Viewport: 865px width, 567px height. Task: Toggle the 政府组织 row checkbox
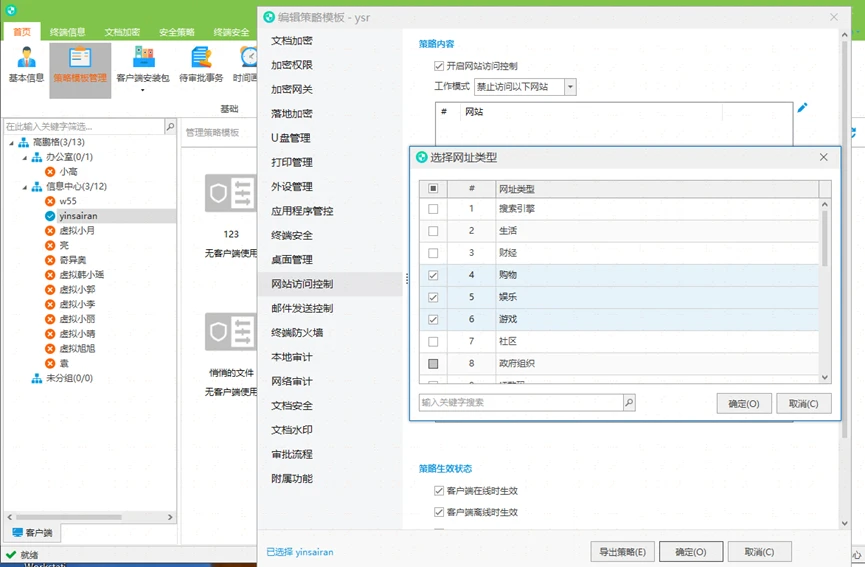[x=433, y=363]
